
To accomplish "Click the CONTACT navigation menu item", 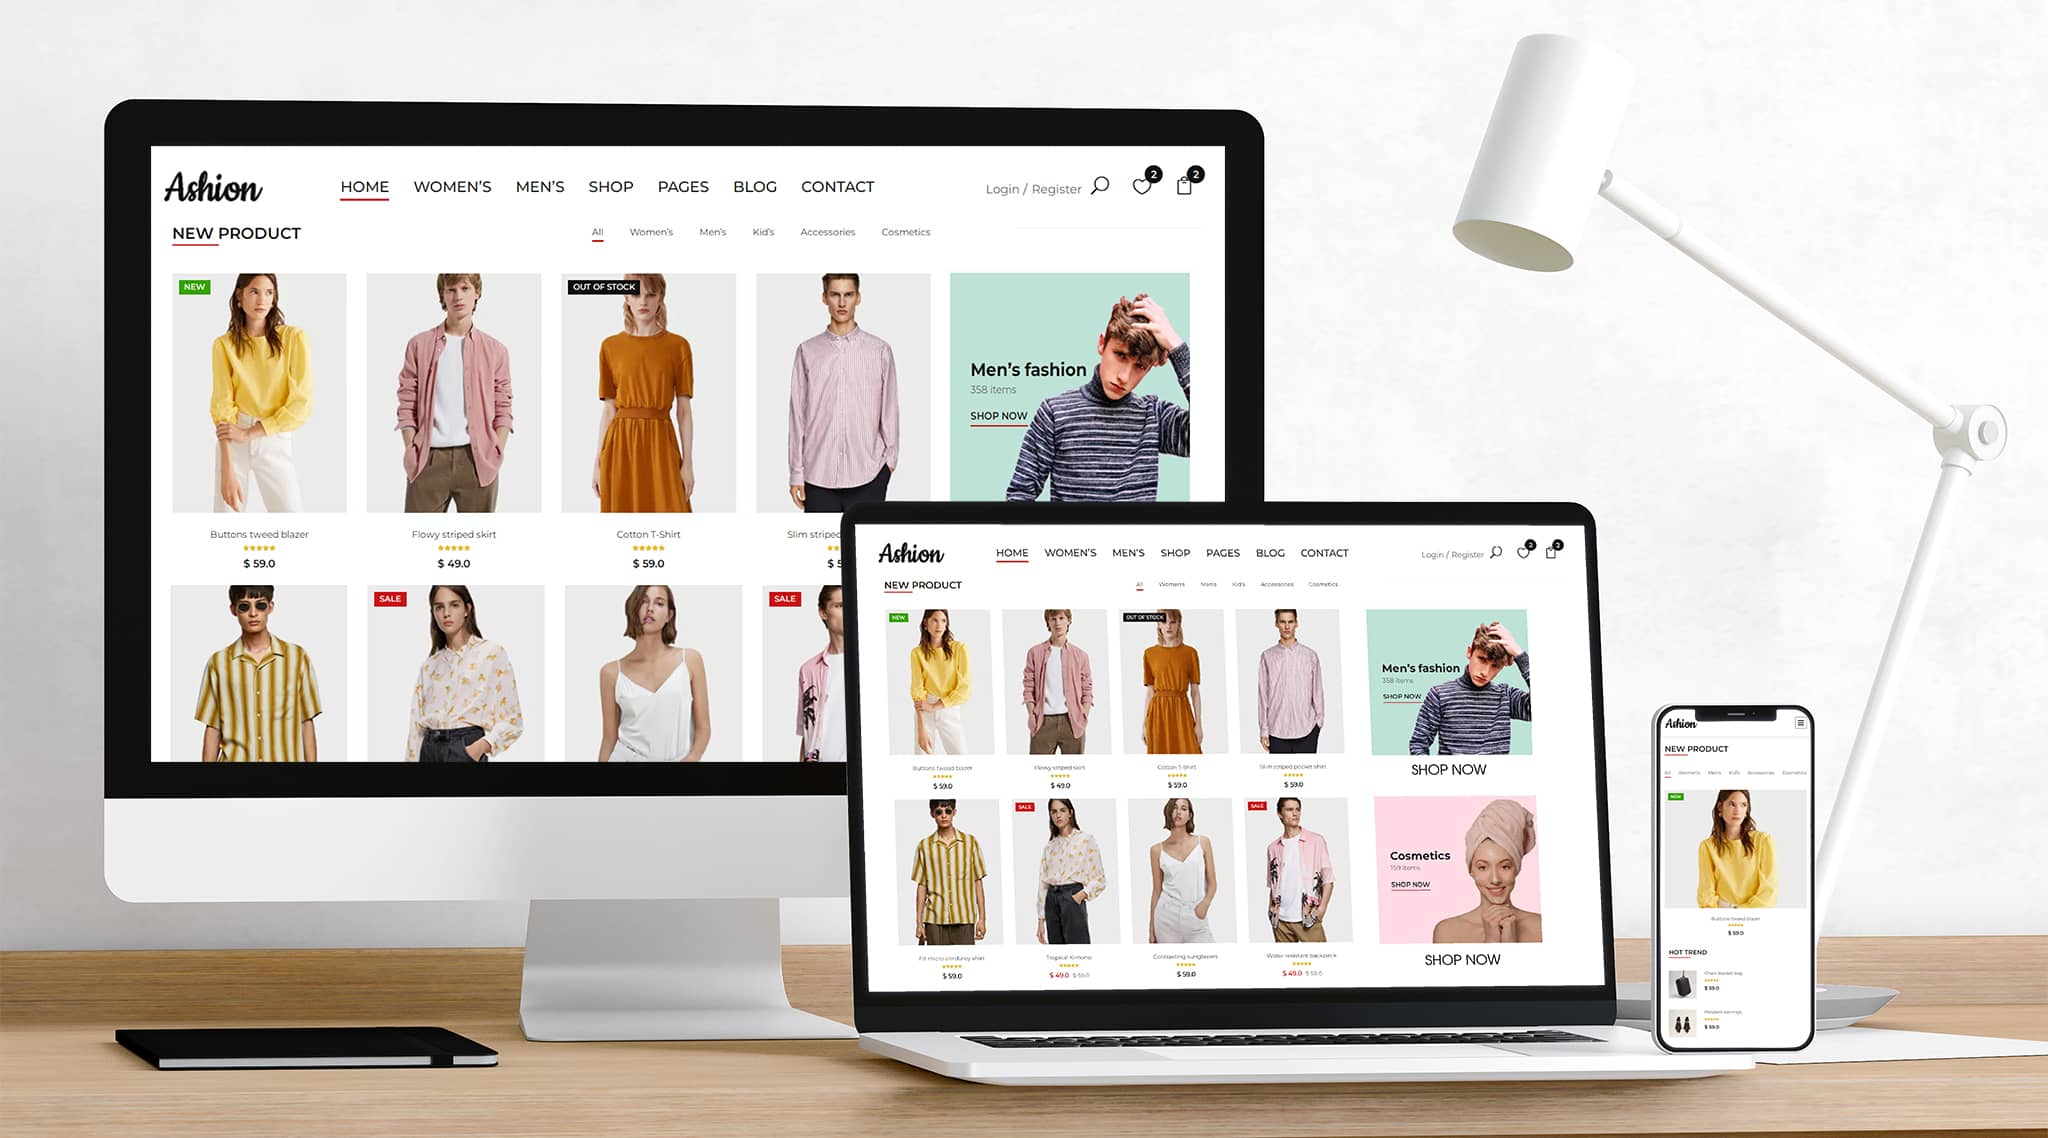I will [x=838, y=186].
